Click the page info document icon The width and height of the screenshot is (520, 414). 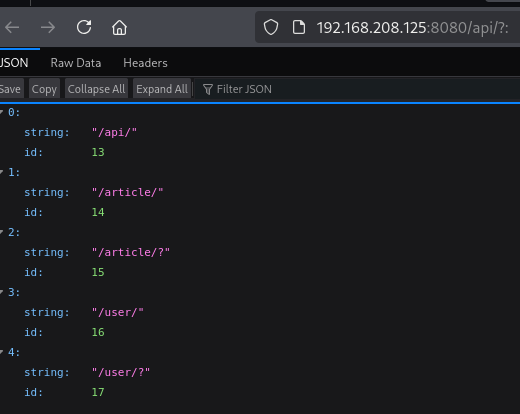click(x=299, y=27)
